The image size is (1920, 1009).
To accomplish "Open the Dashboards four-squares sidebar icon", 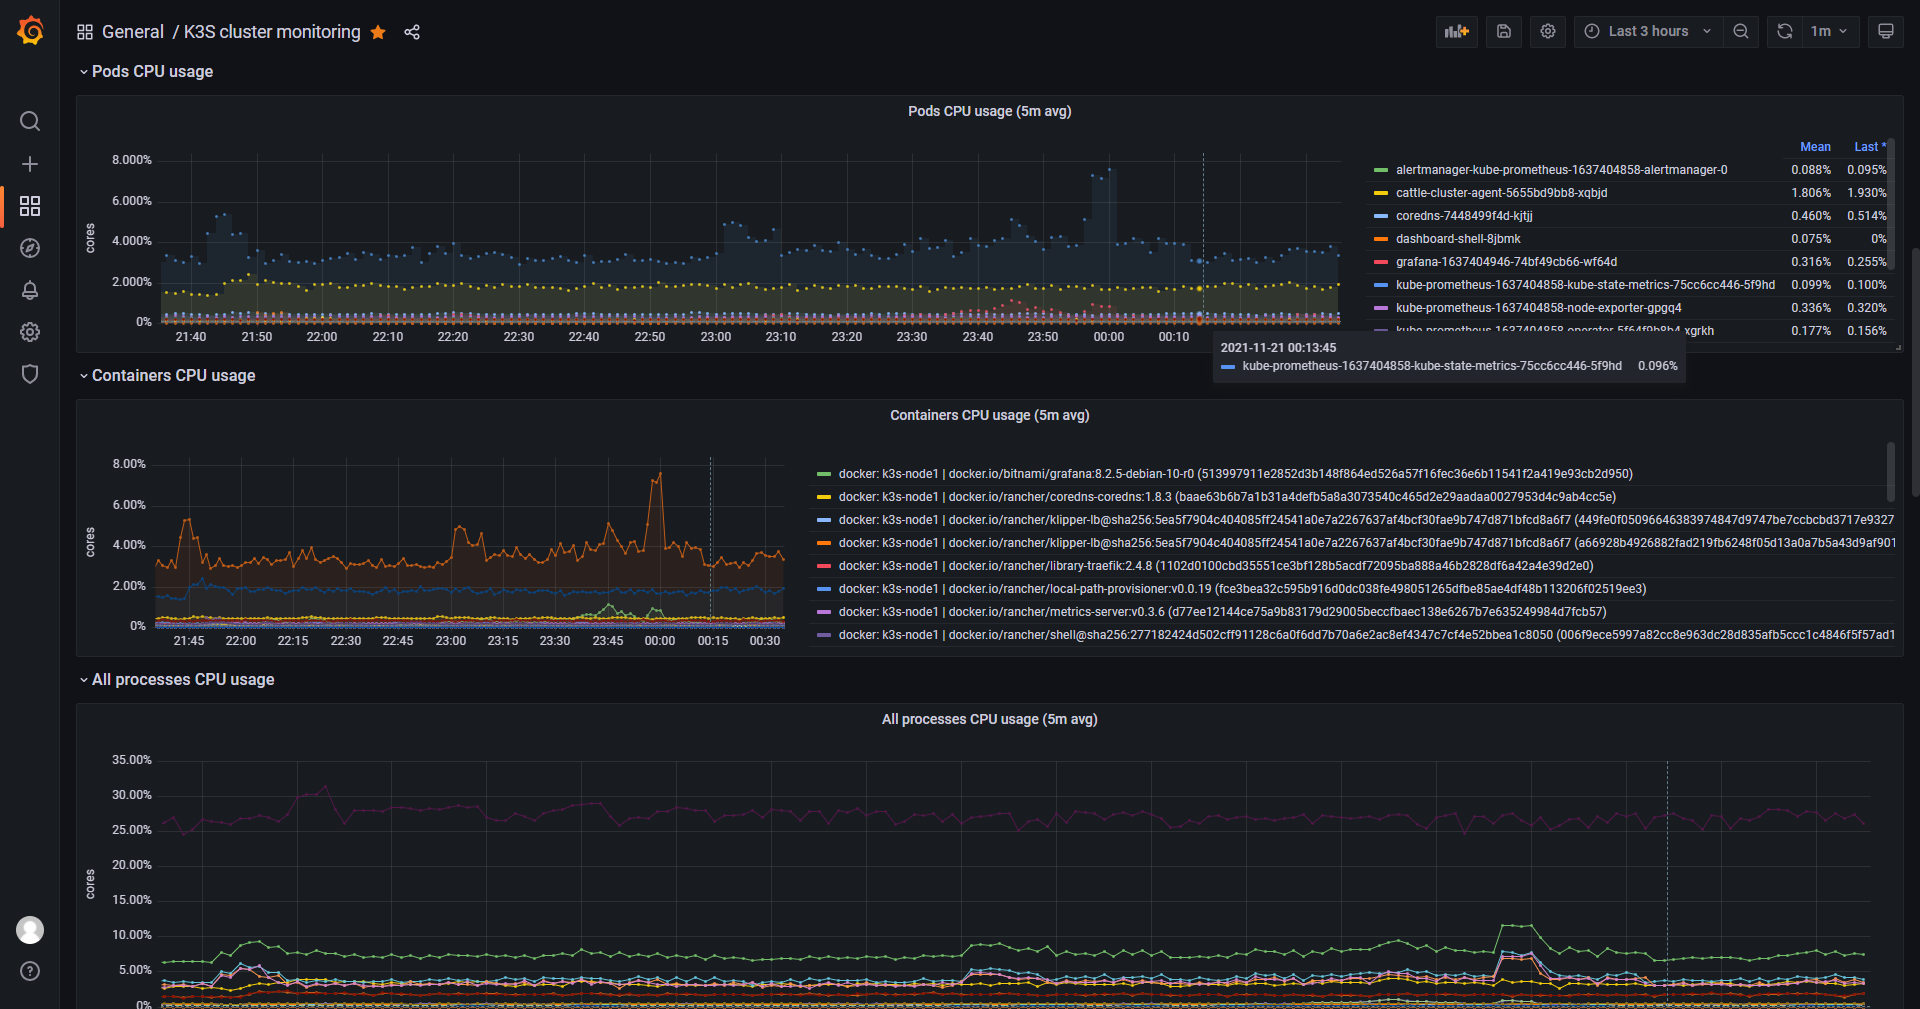I will point(30,206).
